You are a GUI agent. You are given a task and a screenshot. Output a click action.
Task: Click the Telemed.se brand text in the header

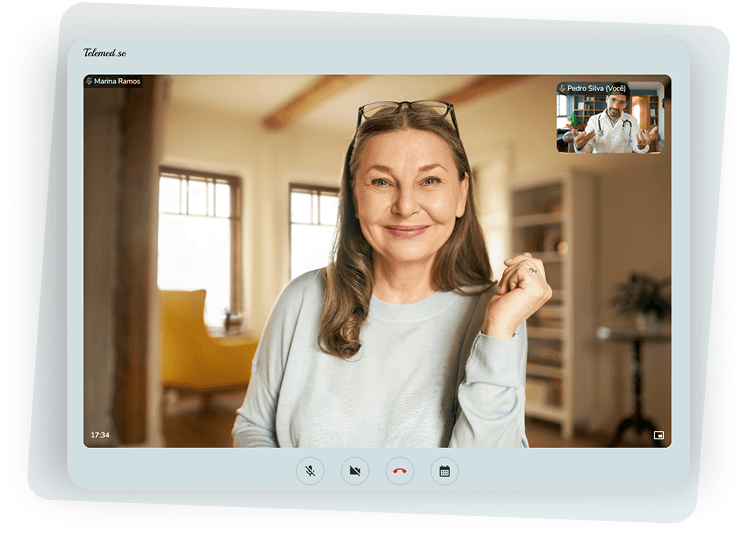coord(105,52)
